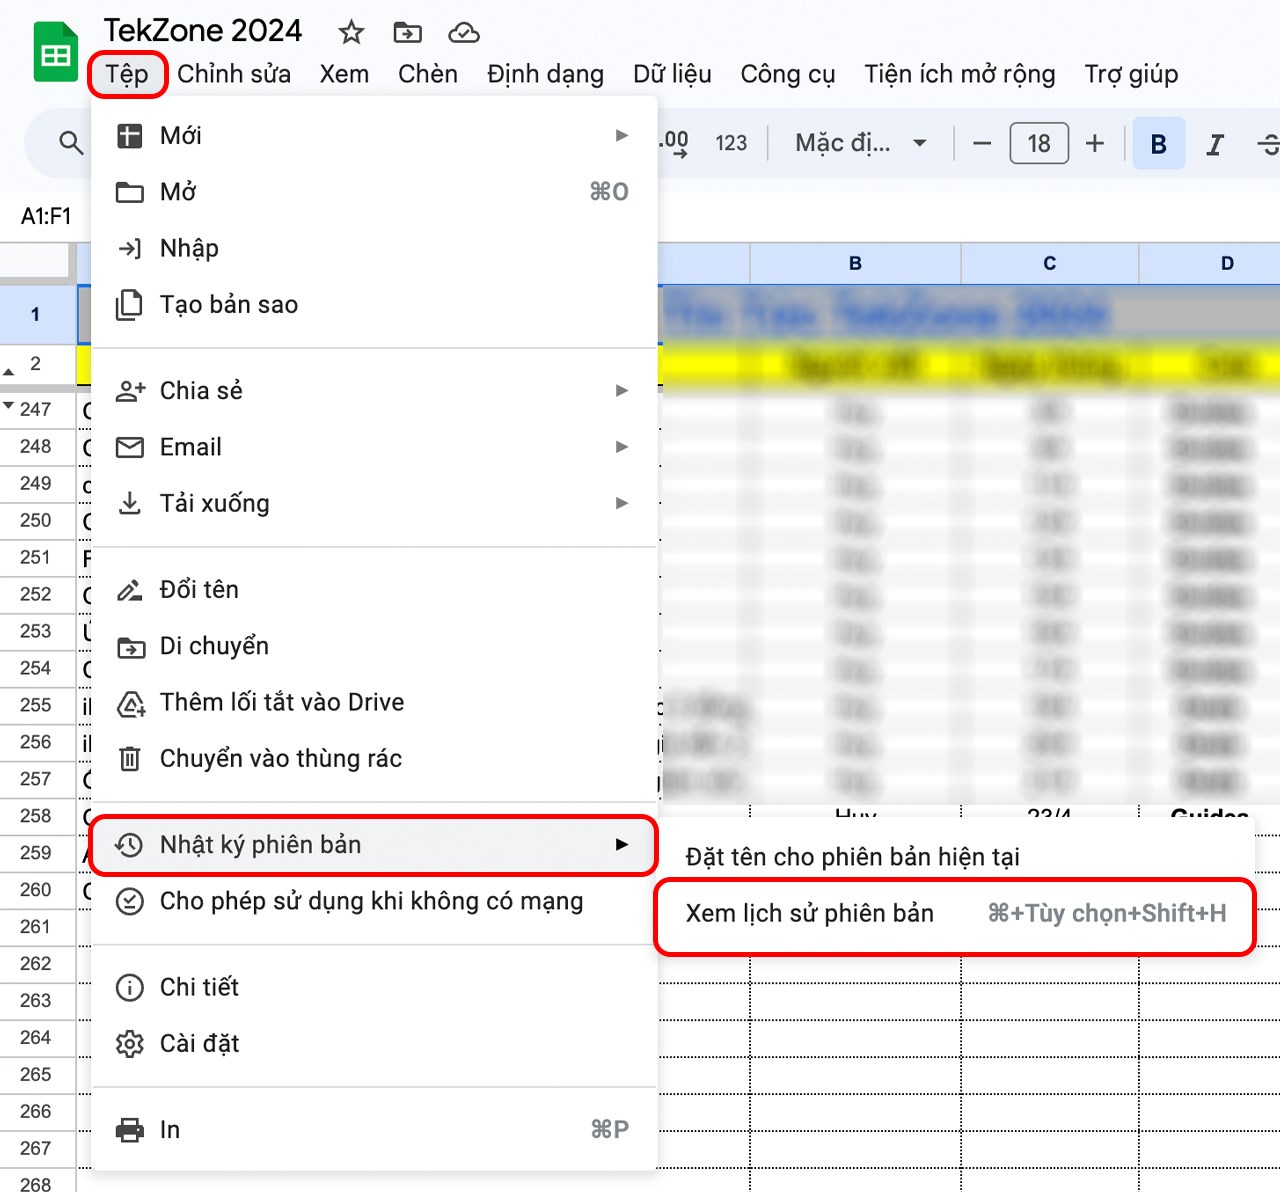Screen dimensions: 1280x1192
Task: Click the version history clock icon
Action: tap(130, 845)
